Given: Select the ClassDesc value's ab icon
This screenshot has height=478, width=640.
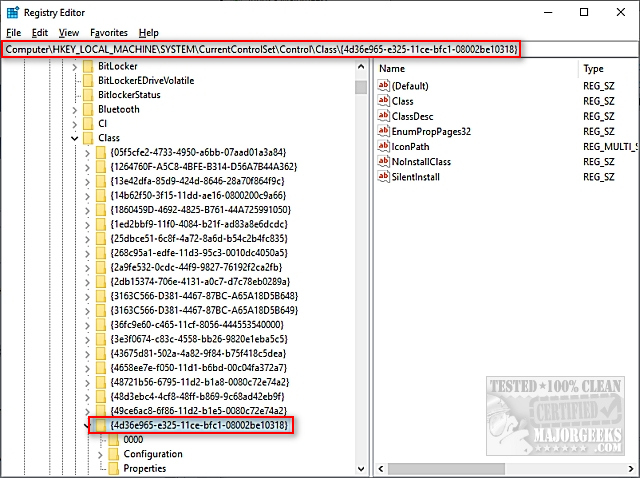Looking at the screenshot, I should [x=383, y=116].
